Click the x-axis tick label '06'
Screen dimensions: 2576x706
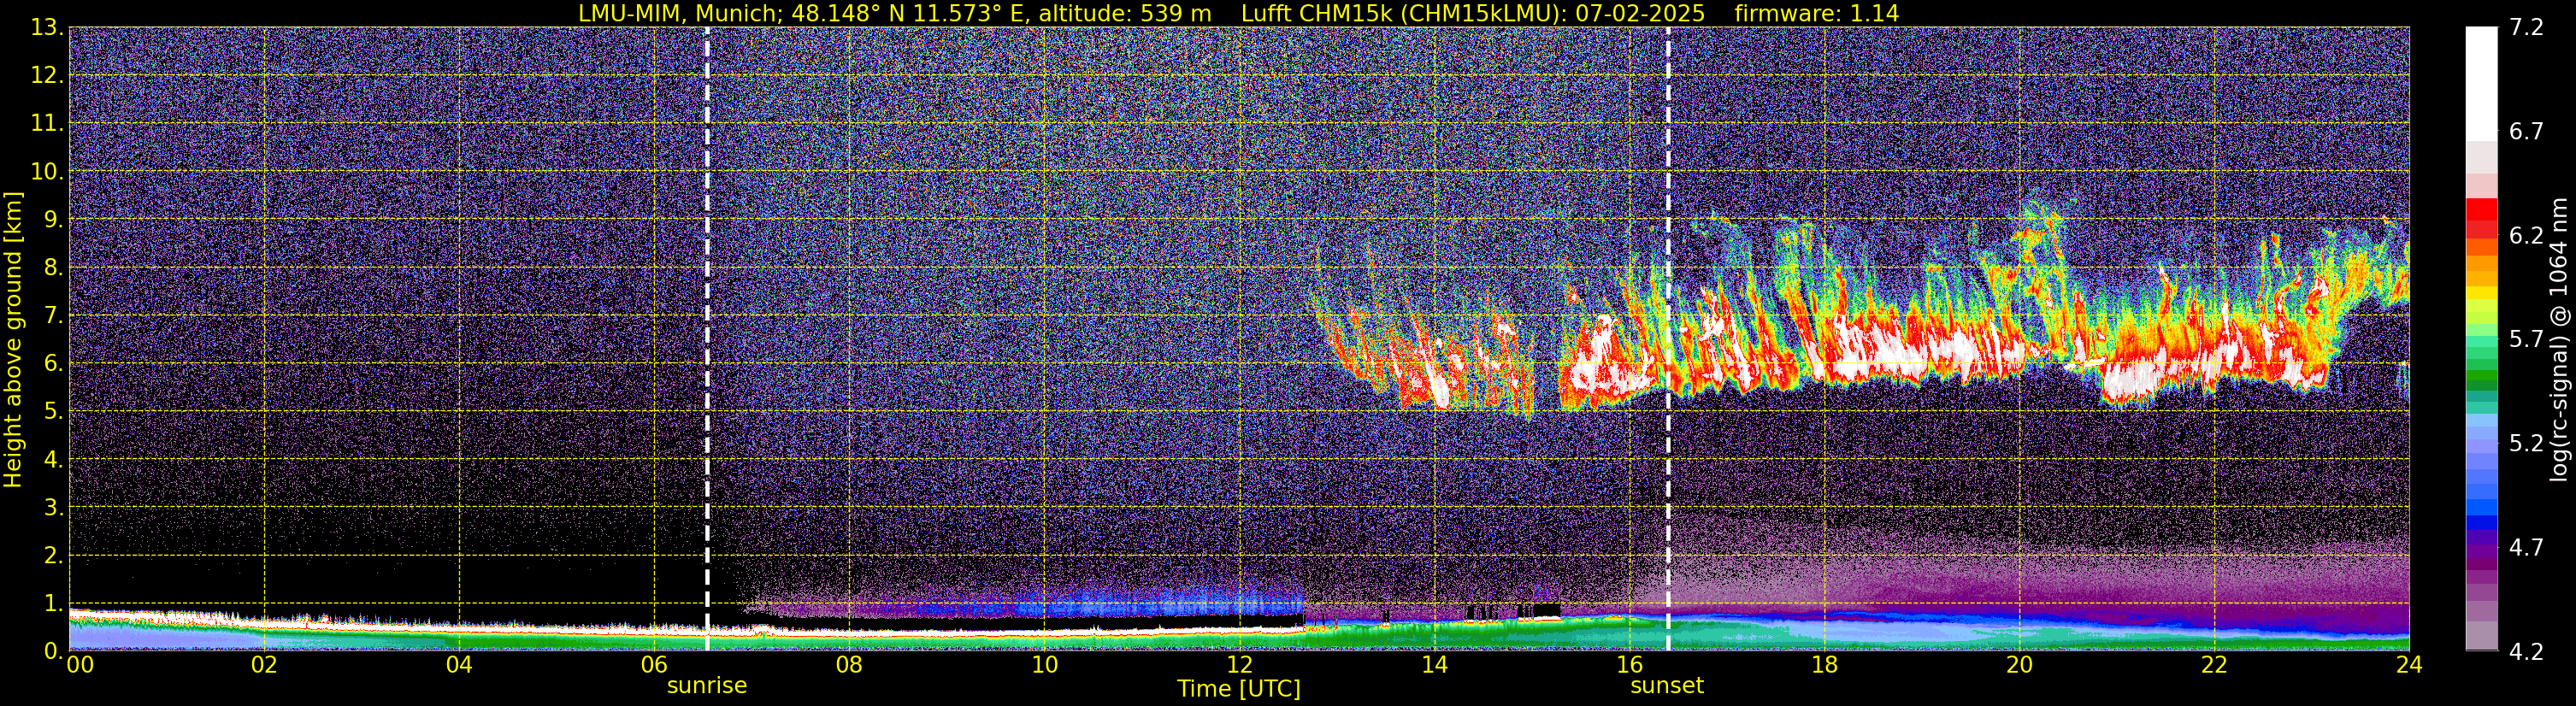[x=653, y=665]
